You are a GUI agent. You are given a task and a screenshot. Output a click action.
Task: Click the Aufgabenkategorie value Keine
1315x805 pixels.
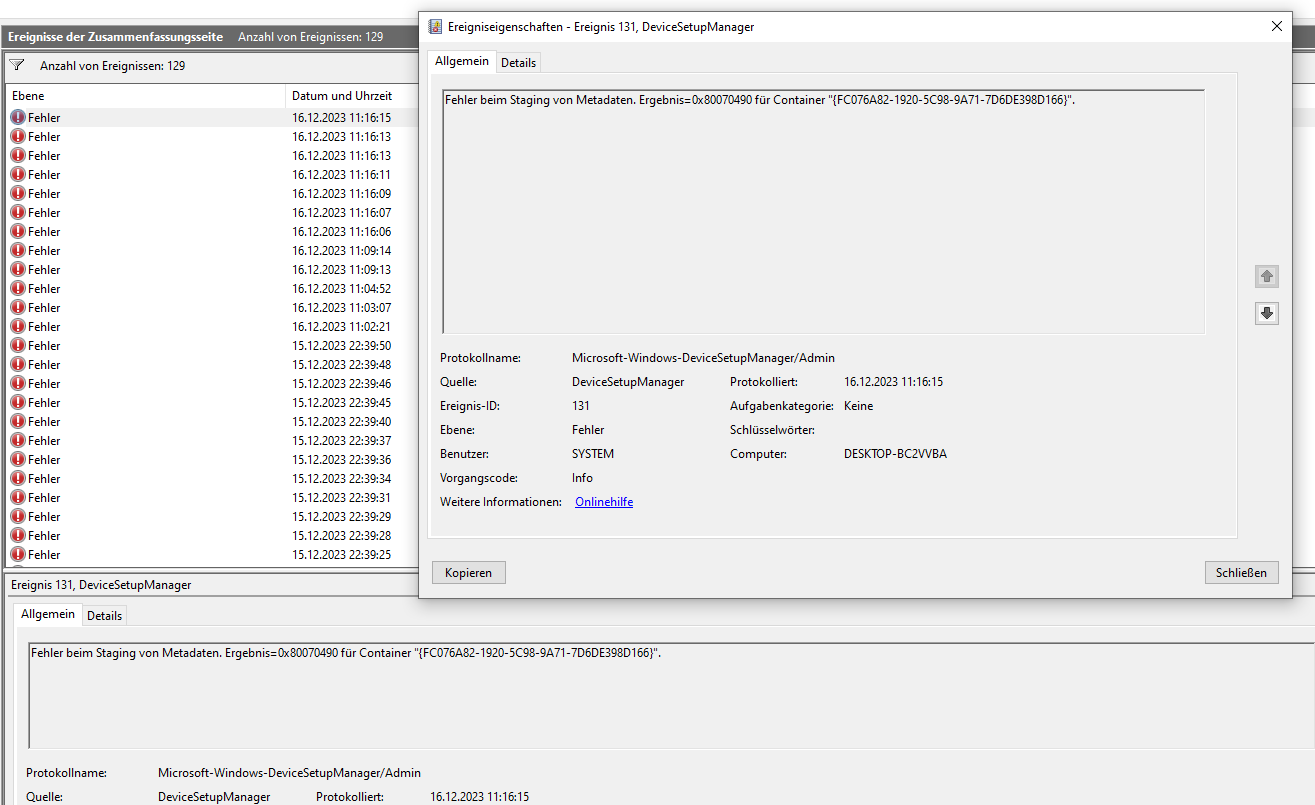[858, 406]
